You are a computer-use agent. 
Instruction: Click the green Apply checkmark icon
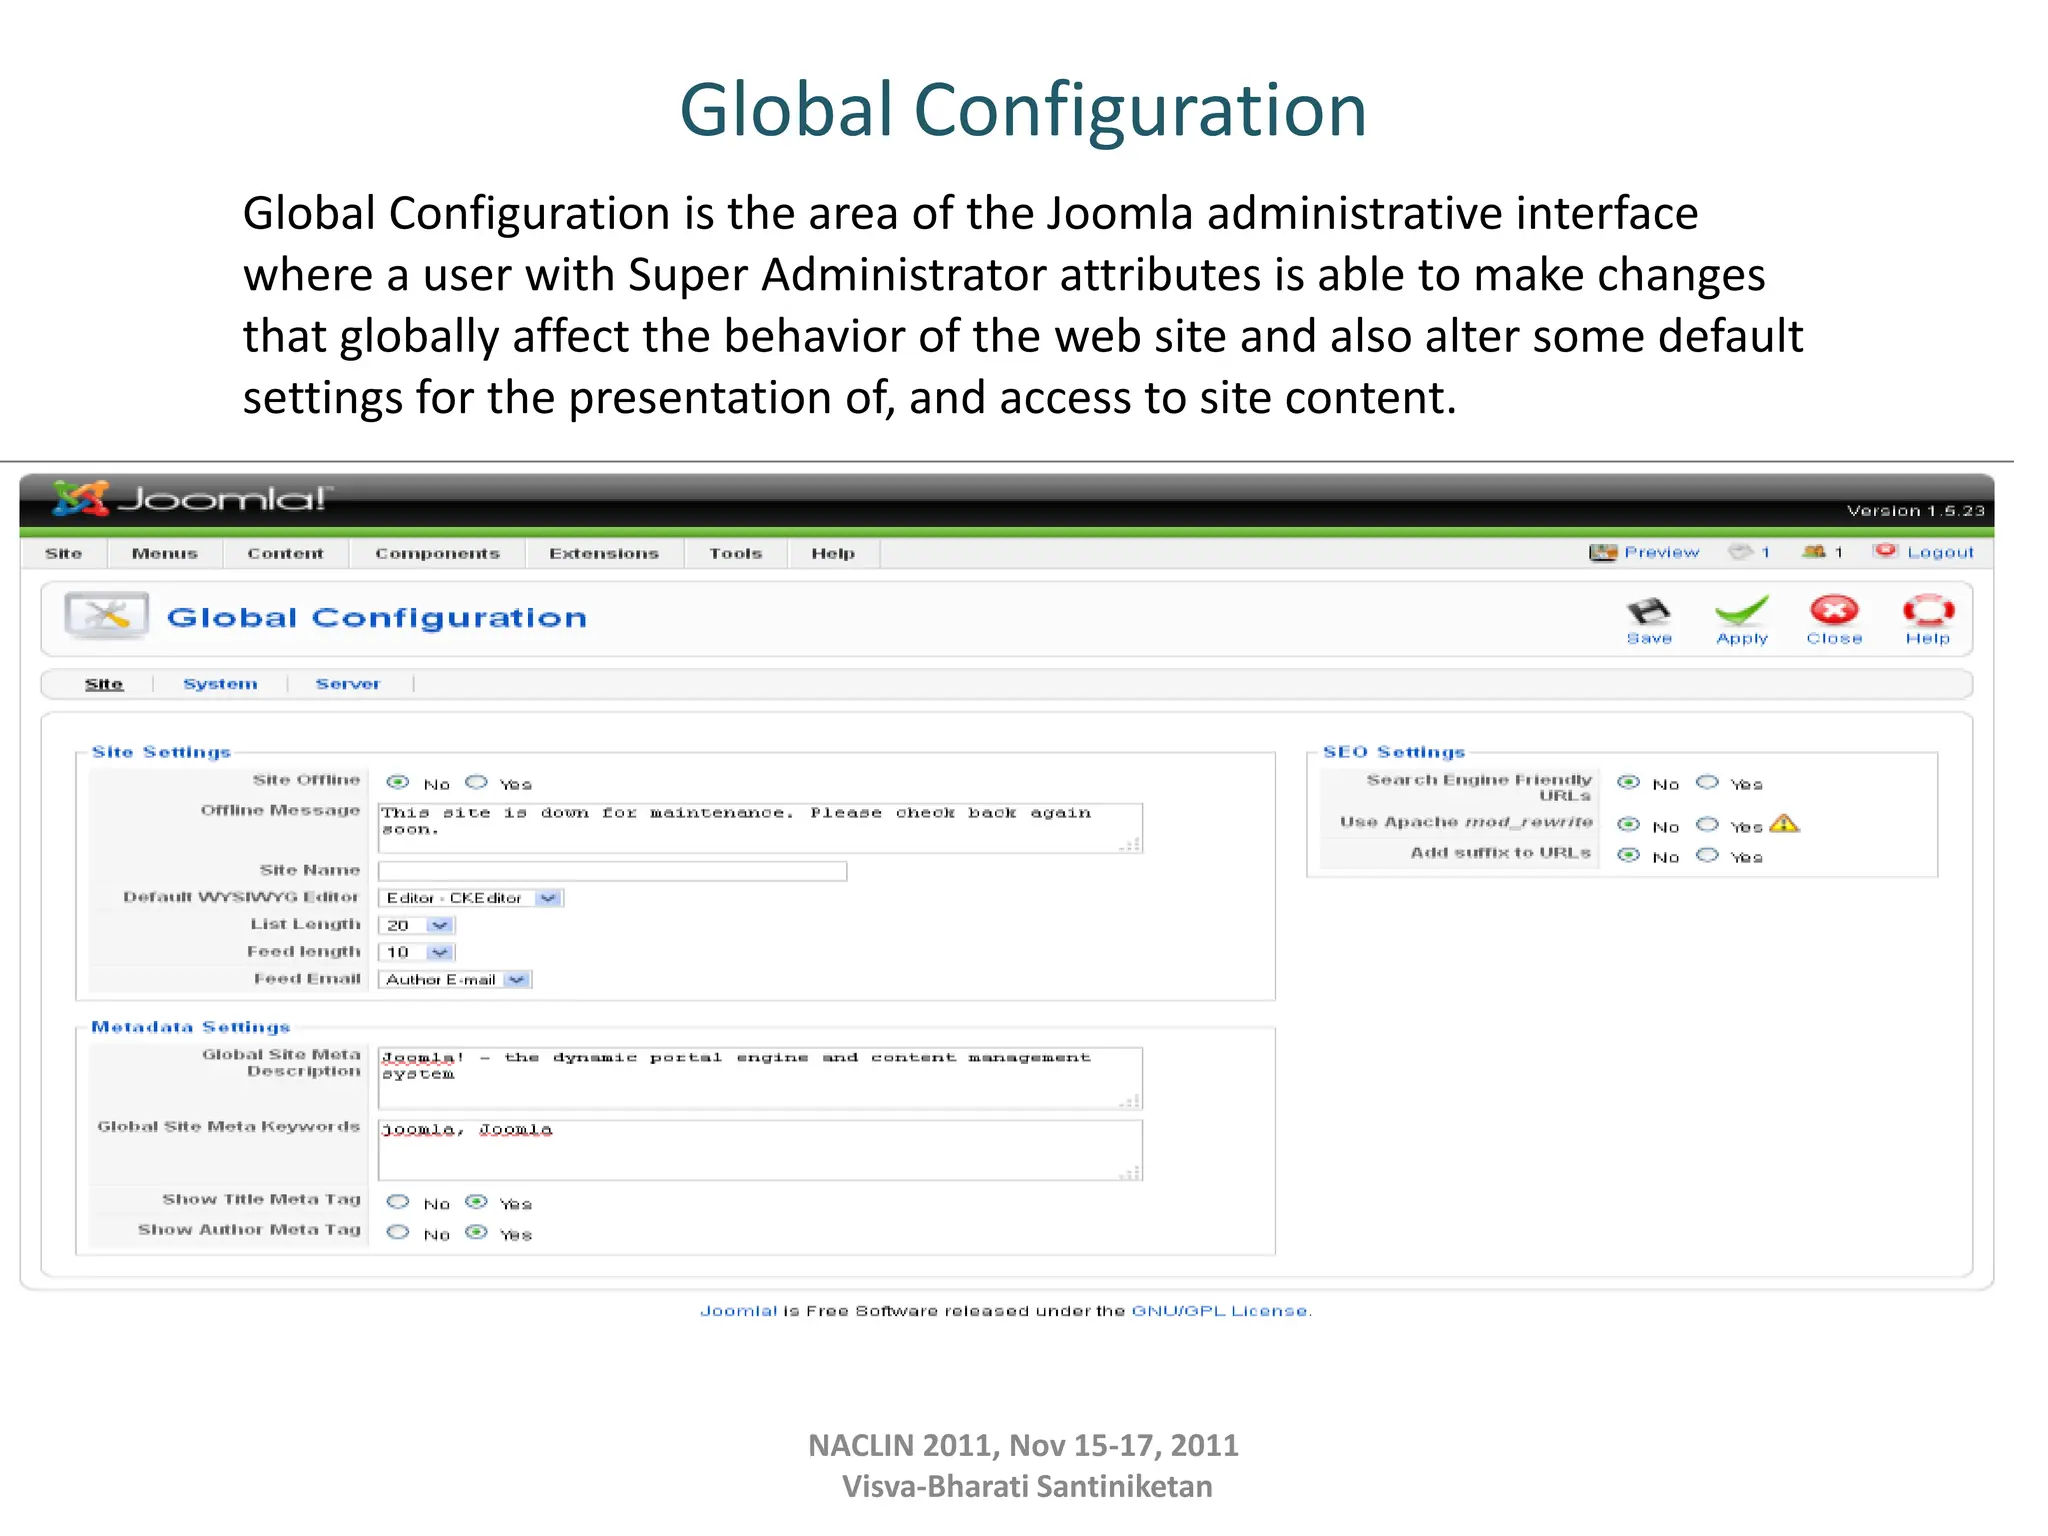coord(1741,611)
